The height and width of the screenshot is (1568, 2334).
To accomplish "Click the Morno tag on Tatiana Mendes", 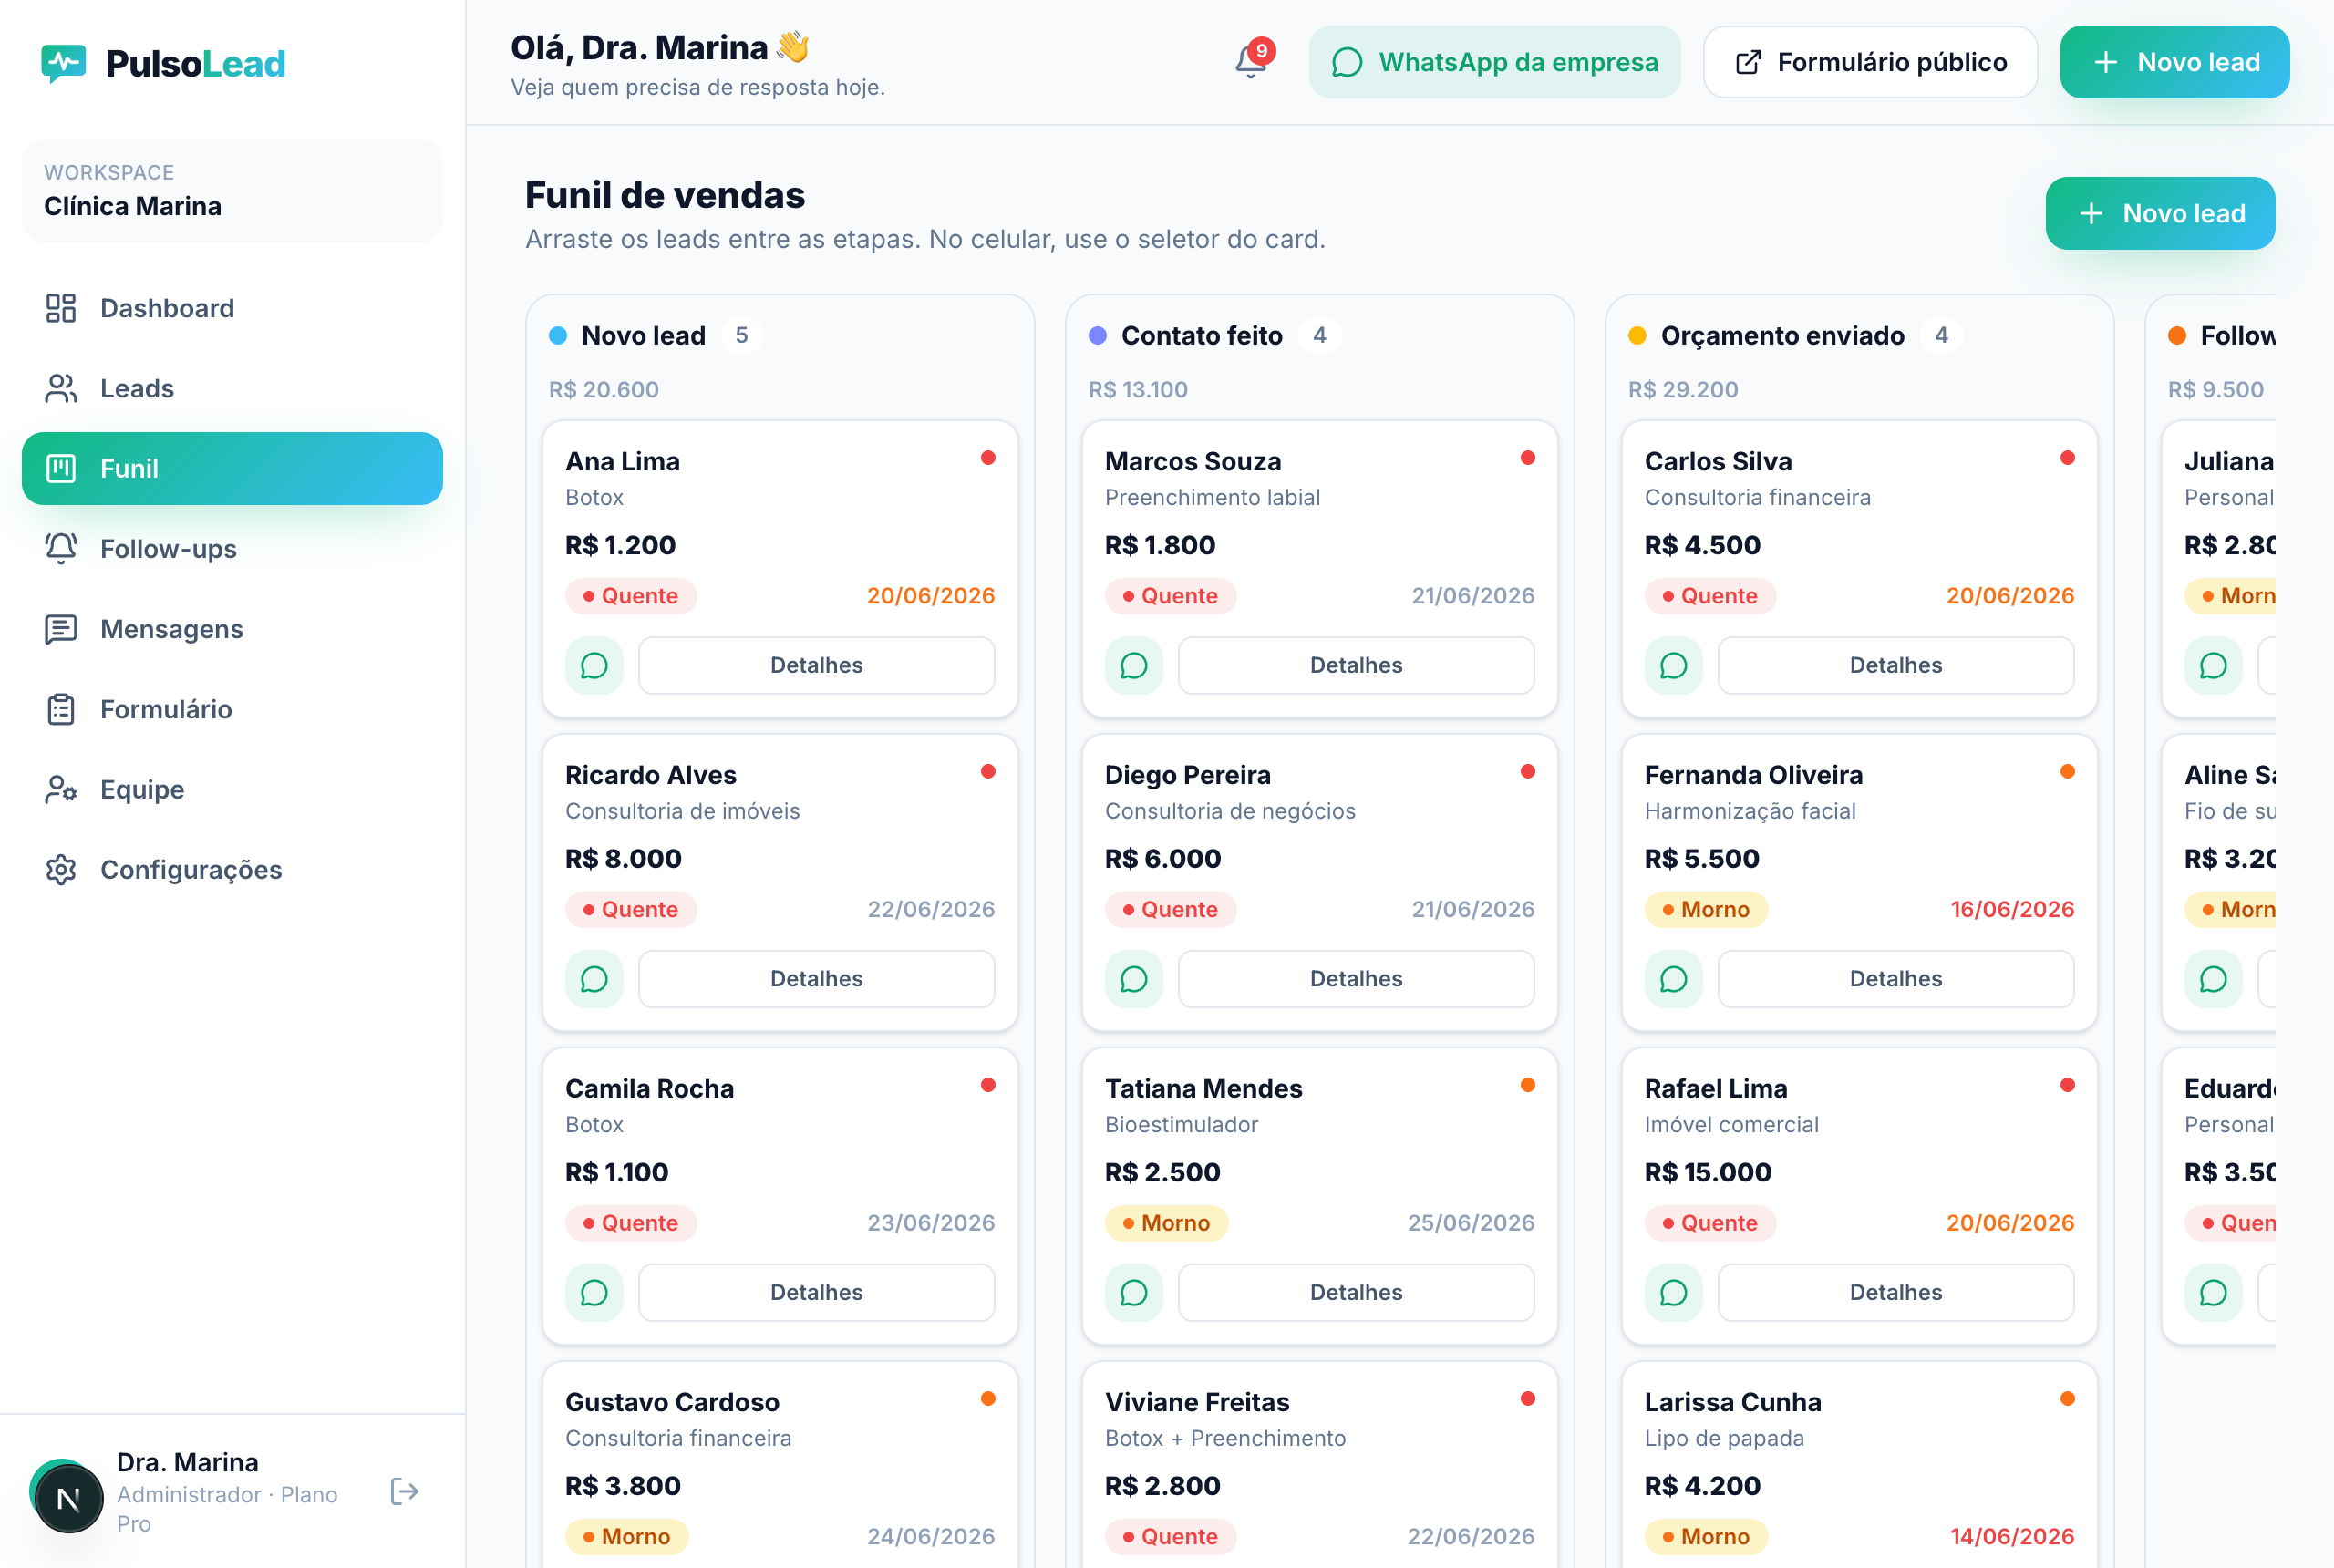I will [1167, 1223].
